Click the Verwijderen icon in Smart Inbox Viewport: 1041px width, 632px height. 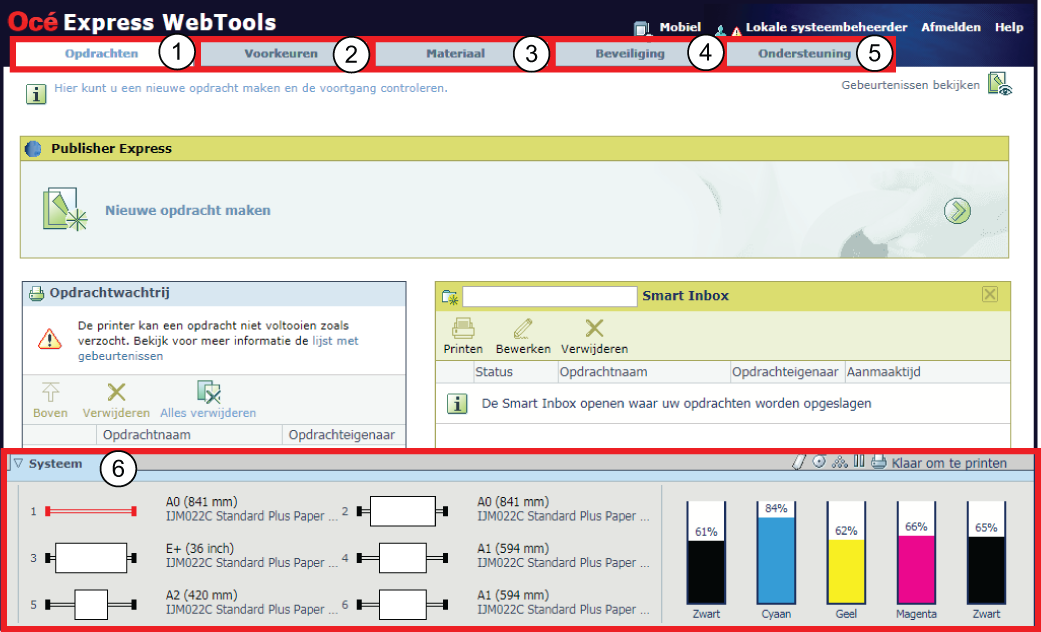click(x=594, y=329)
